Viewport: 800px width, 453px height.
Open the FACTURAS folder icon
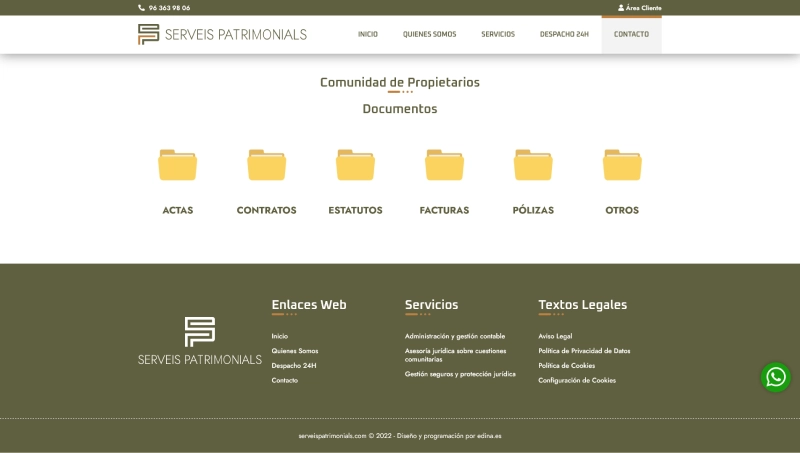[x=444, y=165]
